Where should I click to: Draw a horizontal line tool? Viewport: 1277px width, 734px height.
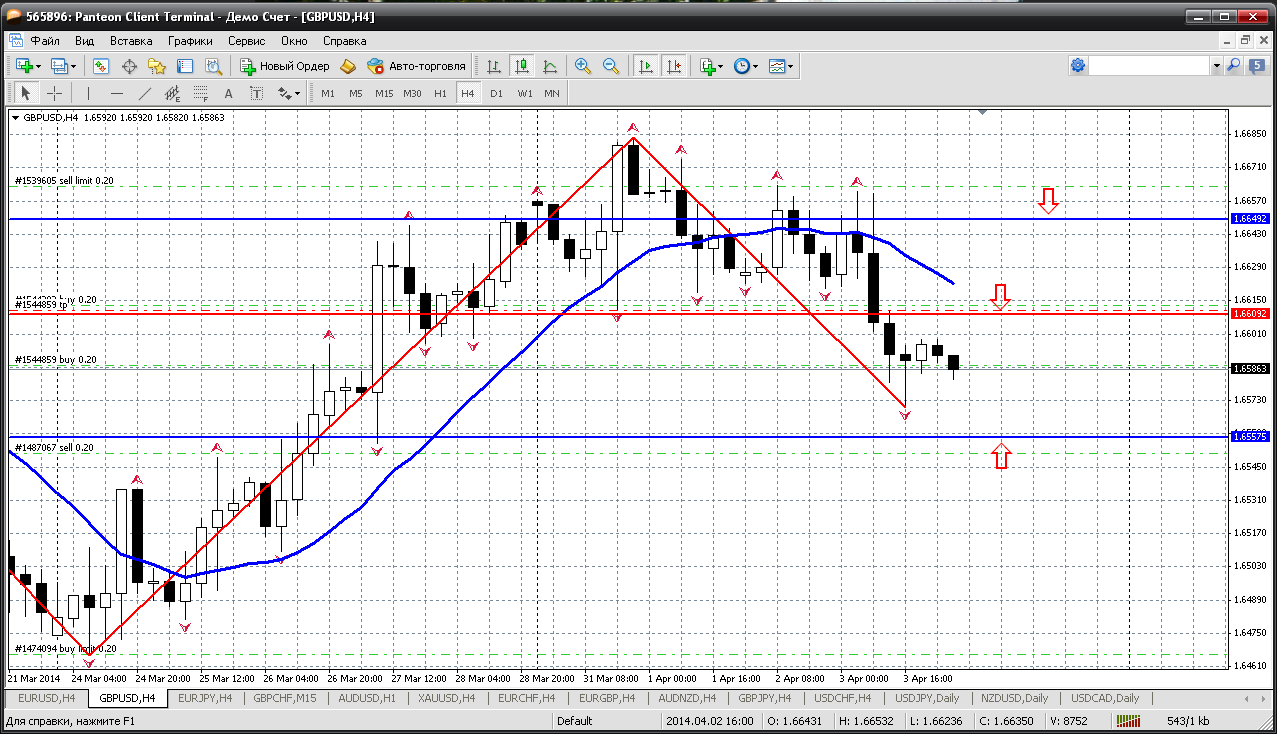click(116, 93)
